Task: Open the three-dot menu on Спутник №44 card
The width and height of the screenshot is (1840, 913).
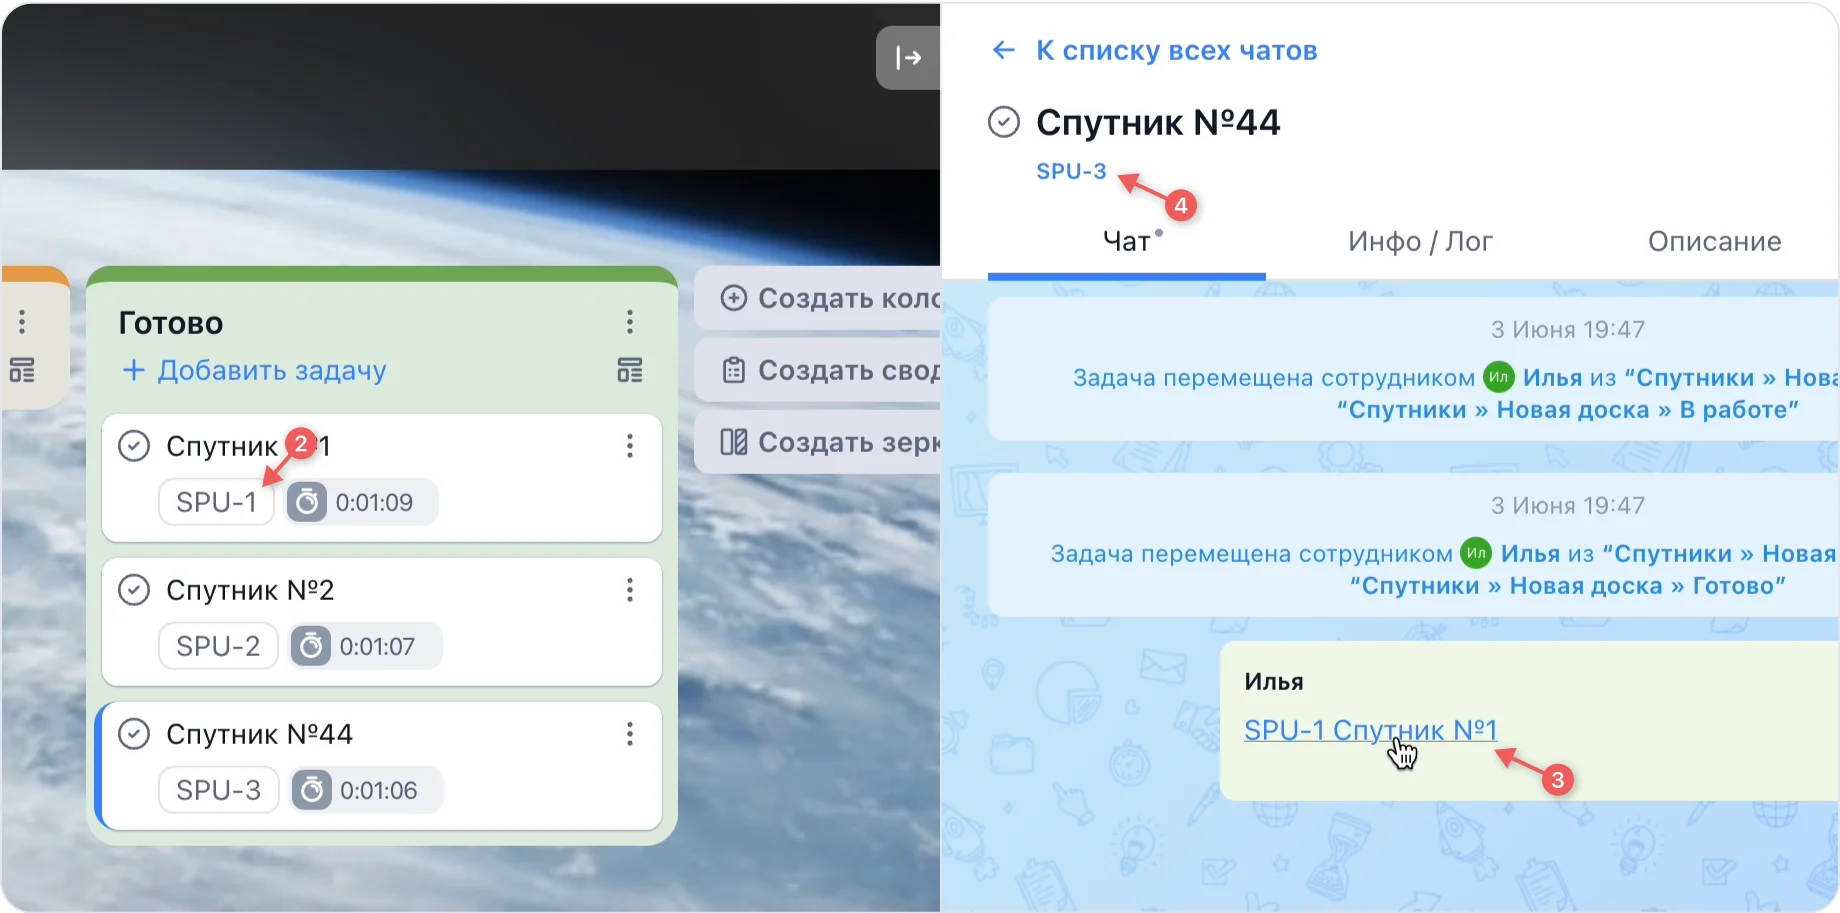Action: point(630,734)
